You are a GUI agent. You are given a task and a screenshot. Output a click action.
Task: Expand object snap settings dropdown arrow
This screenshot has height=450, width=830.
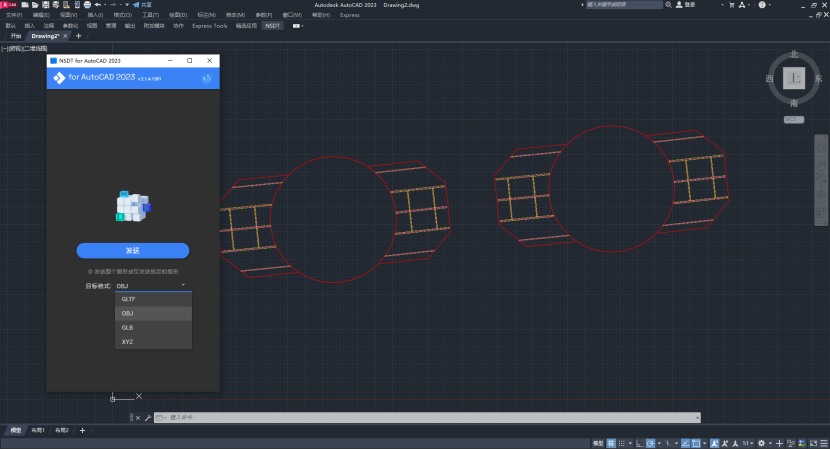click(x=705, y=444)
